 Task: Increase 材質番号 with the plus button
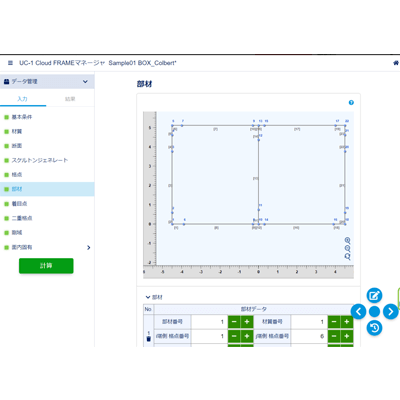pyautogui.click(x=347, y=322)
